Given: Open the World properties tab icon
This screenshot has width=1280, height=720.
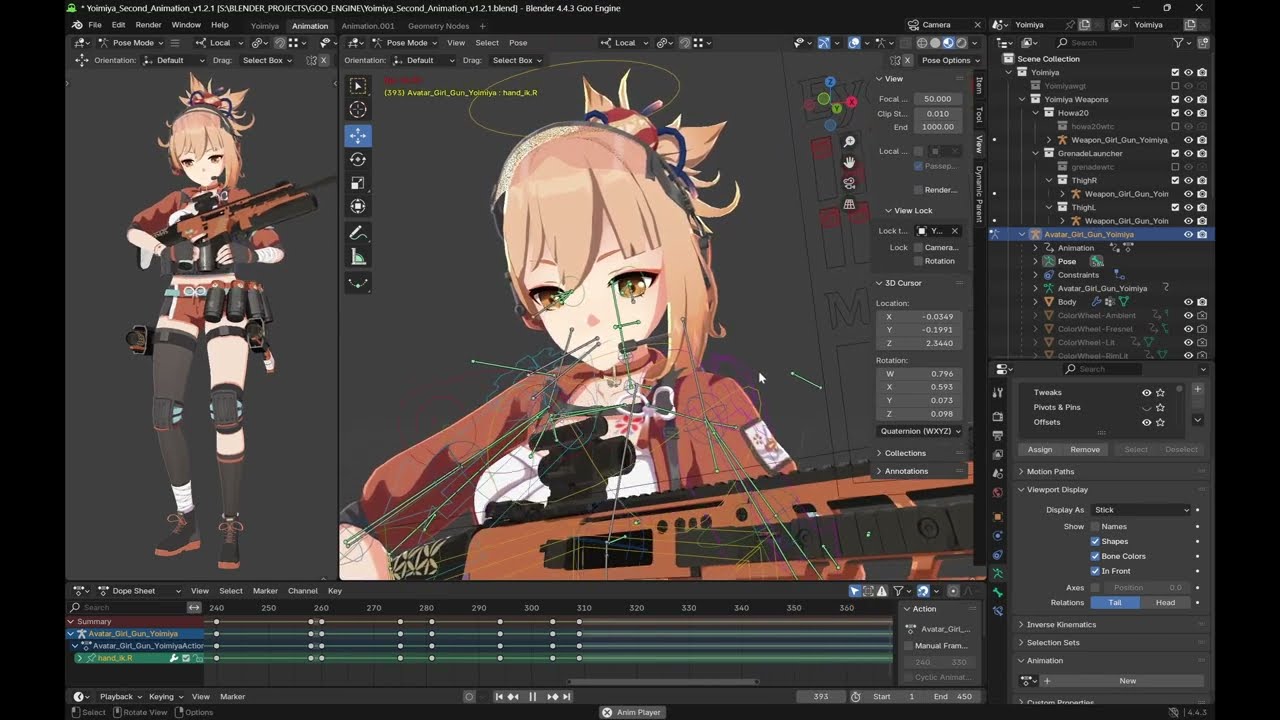Looking at the screenshot, I should pyautogui.click(x=997, y=492).
